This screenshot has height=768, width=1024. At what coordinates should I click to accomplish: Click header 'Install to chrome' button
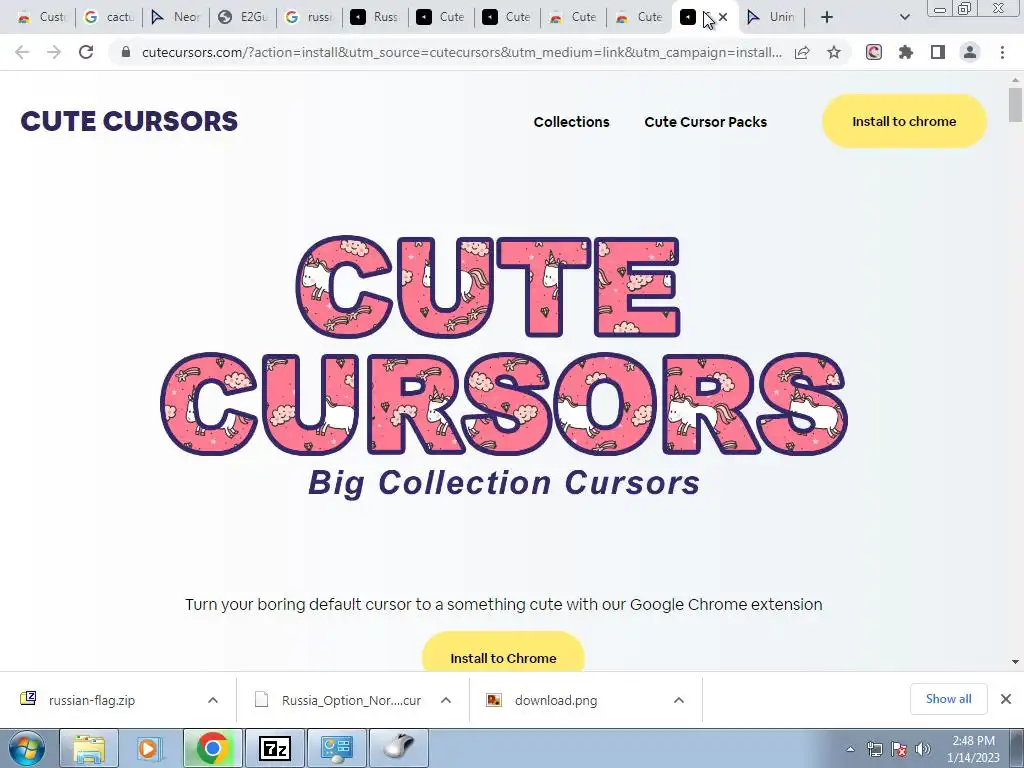point(904,121)
